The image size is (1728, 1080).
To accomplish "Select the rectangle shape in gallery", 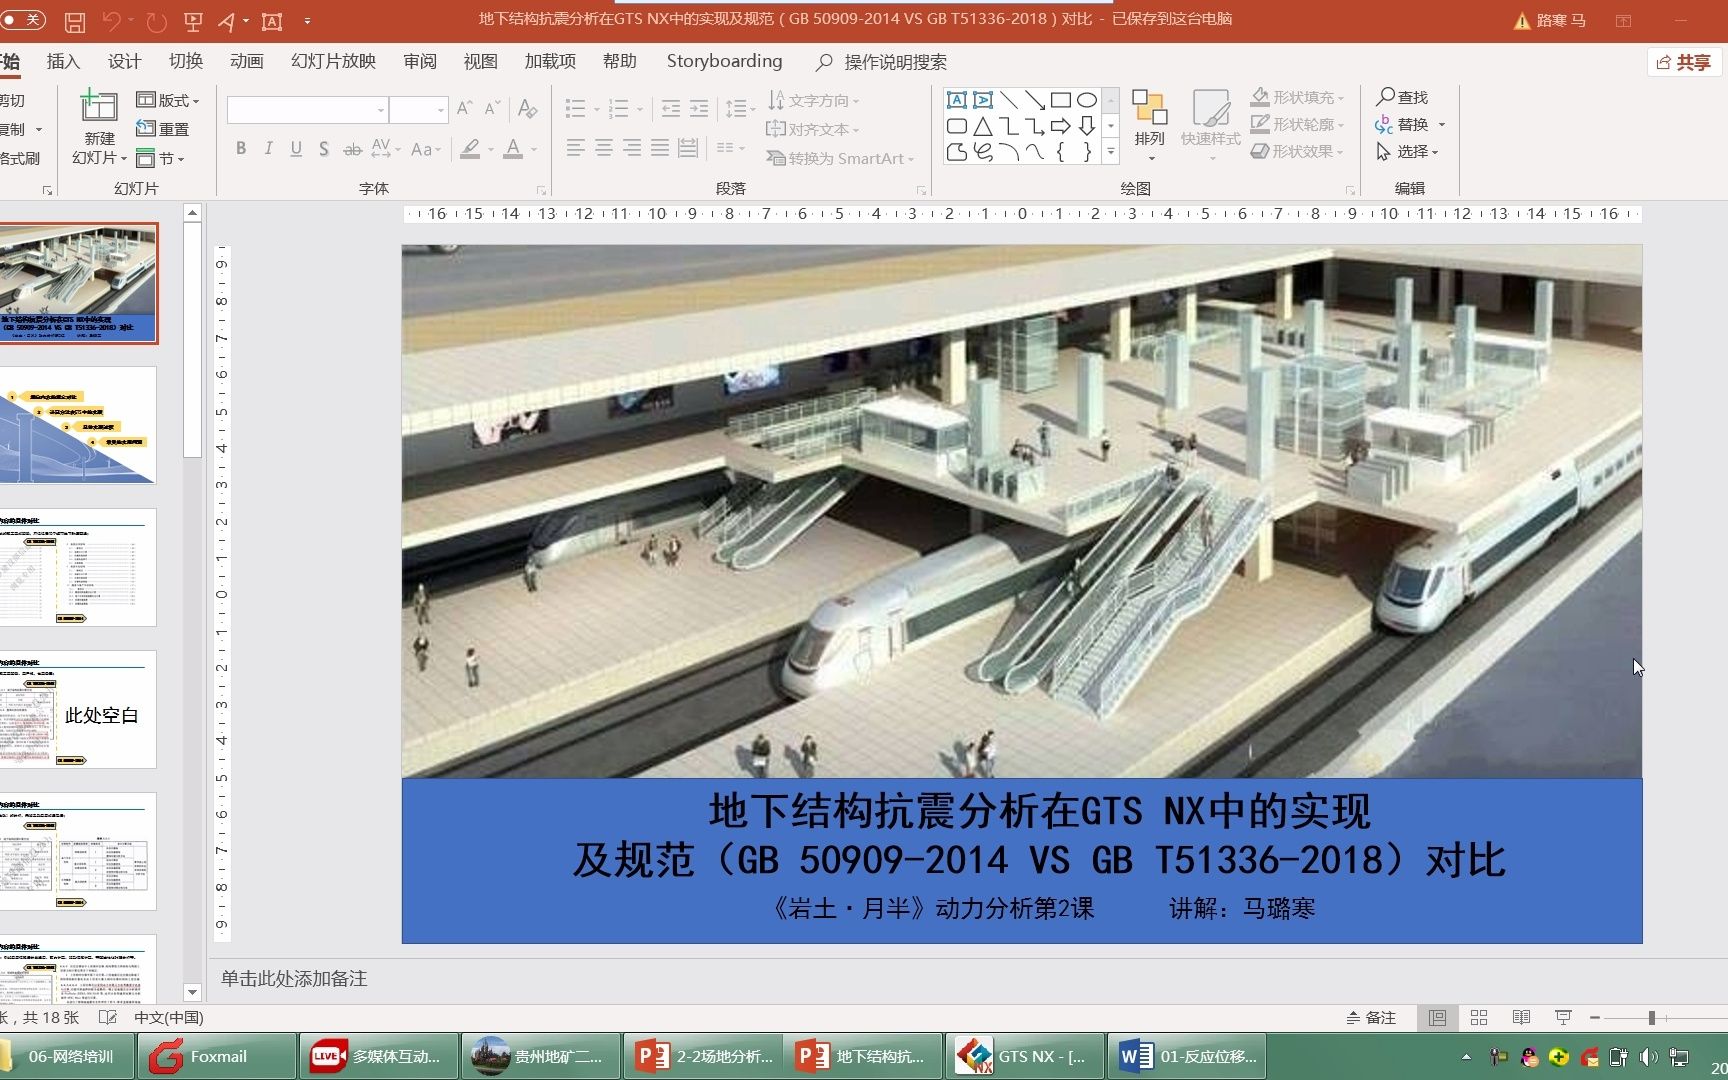I will click(1061, 100).
